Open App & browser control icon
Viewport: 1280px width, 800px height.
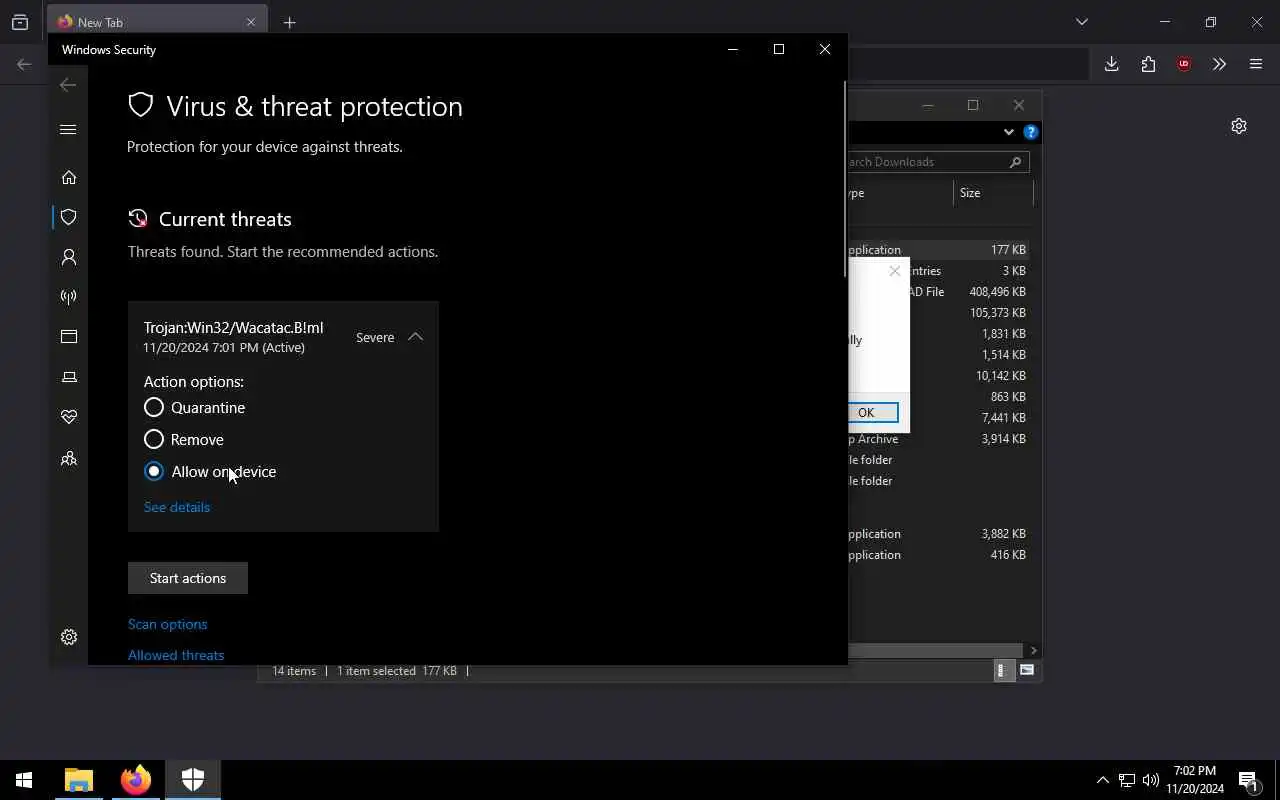(69, 337)
